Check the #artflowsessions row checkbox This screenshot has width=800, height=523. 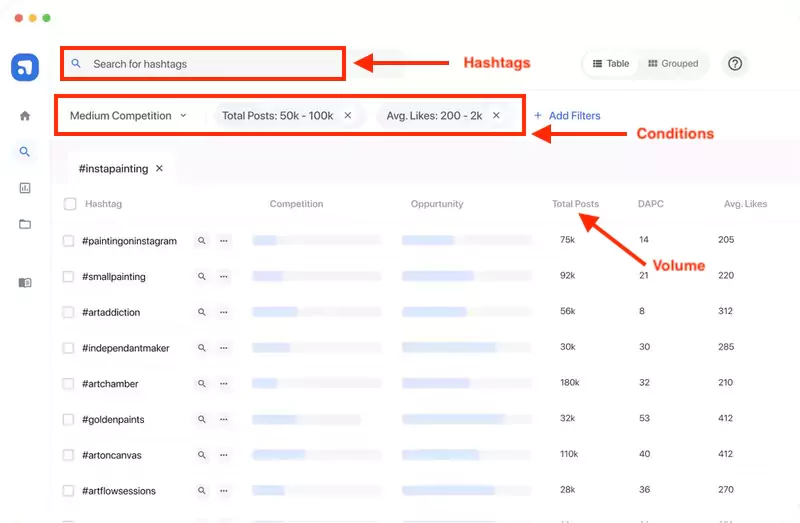pyautogui.click(x=68, y=491)
